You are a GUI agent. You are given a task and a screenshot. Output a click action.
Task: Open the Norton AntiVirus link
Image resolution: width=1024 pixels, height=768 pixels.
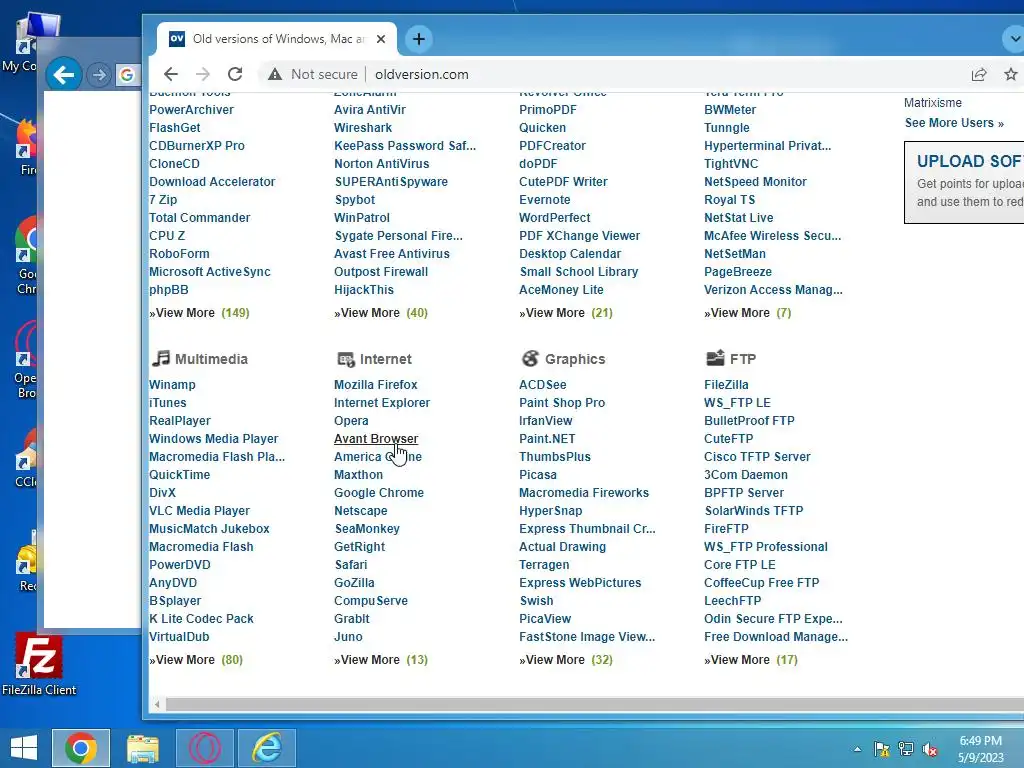(381, 164)
